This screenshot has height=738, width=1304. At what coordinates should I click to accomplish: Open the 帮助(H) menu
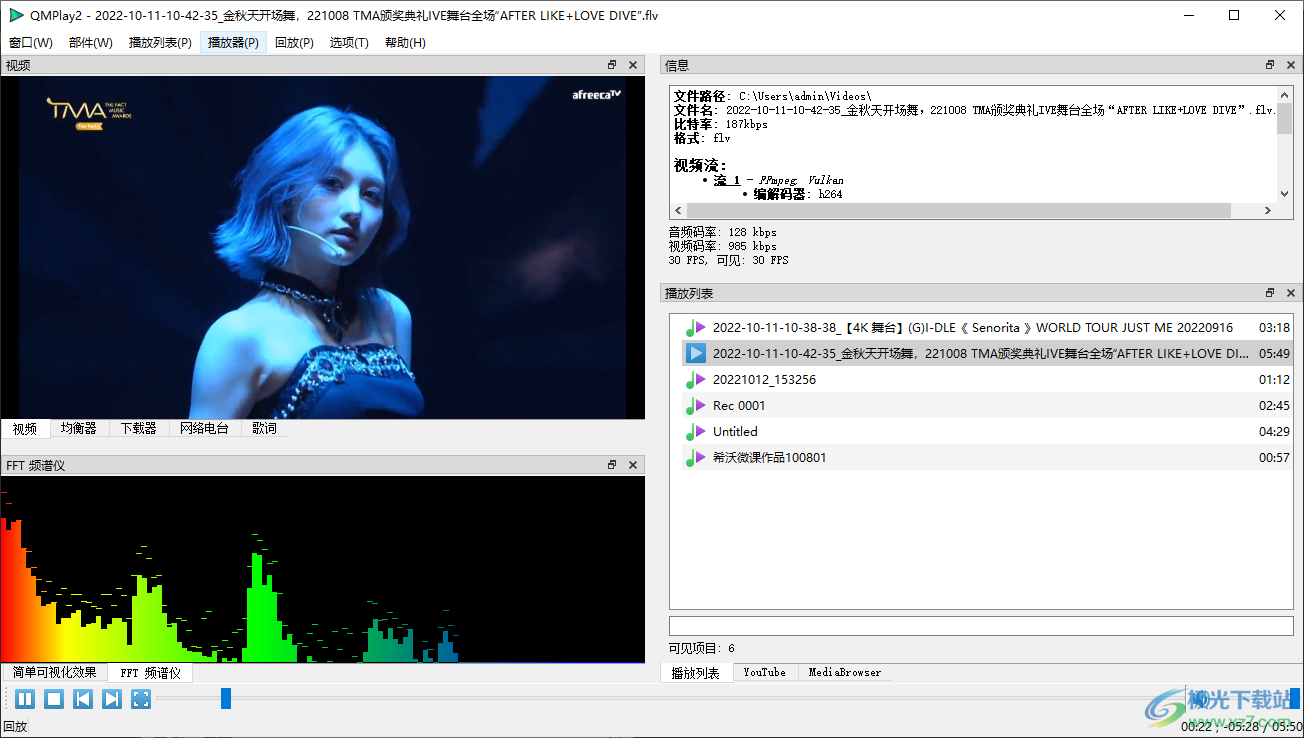coord(405,43)
